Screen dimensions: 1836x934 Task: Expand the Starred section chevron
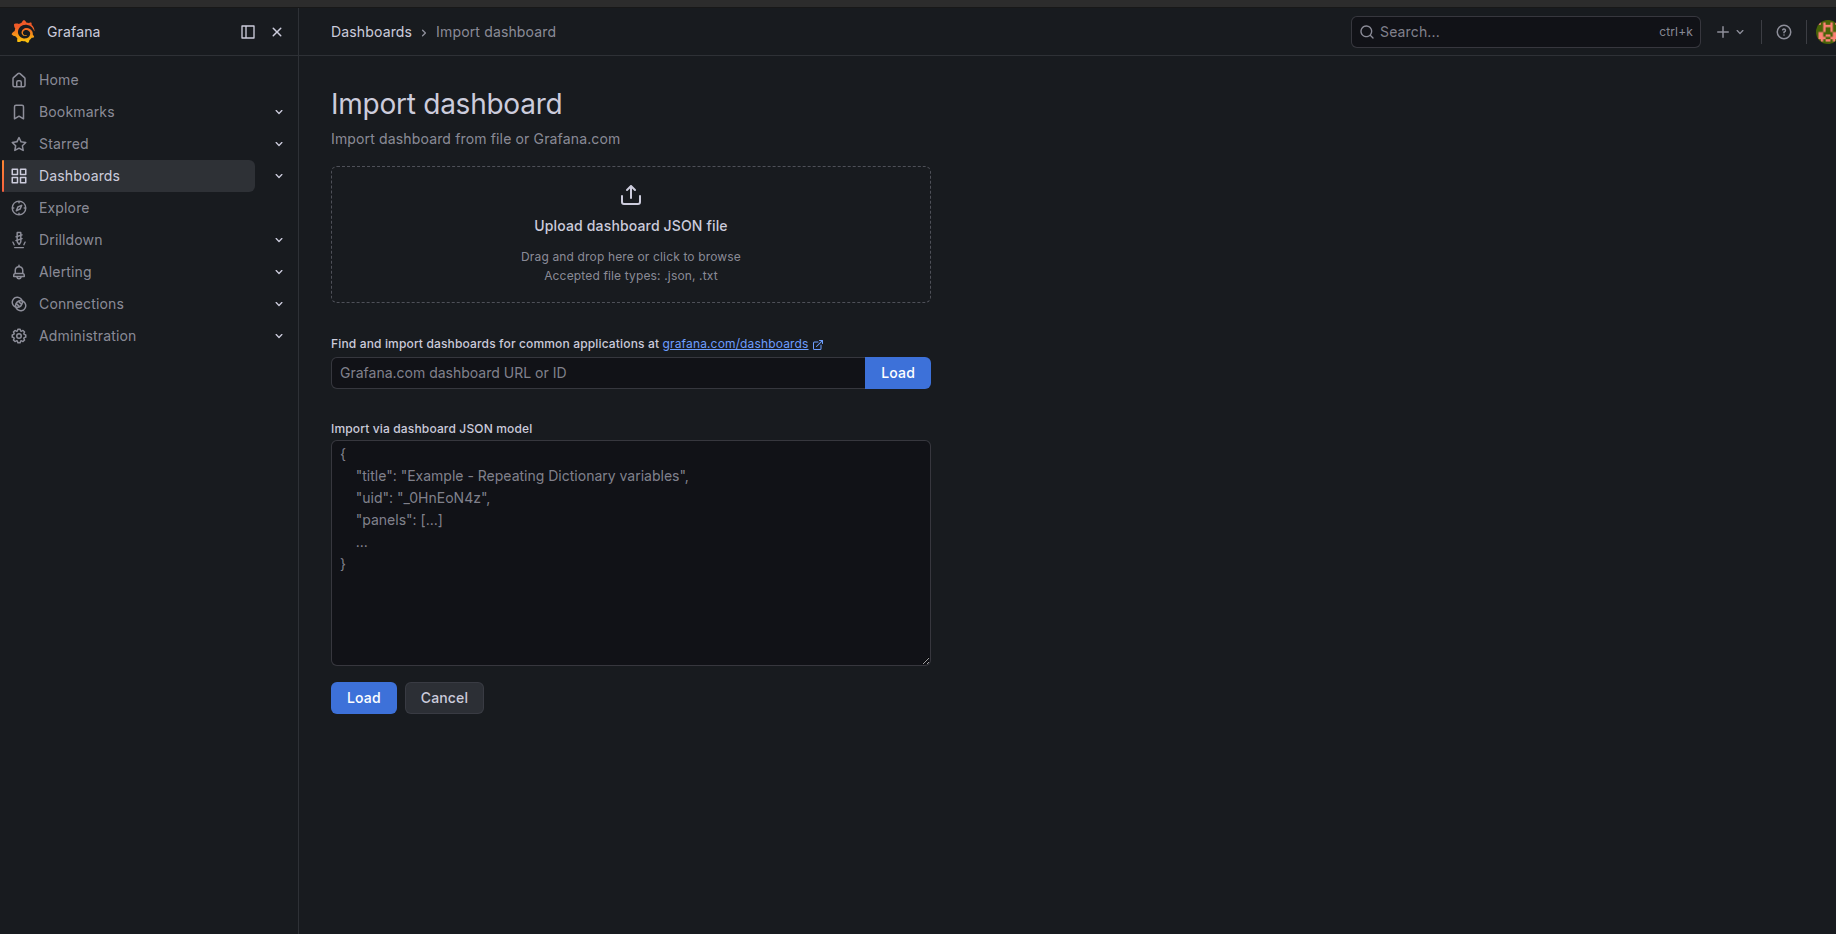[279, 144]
